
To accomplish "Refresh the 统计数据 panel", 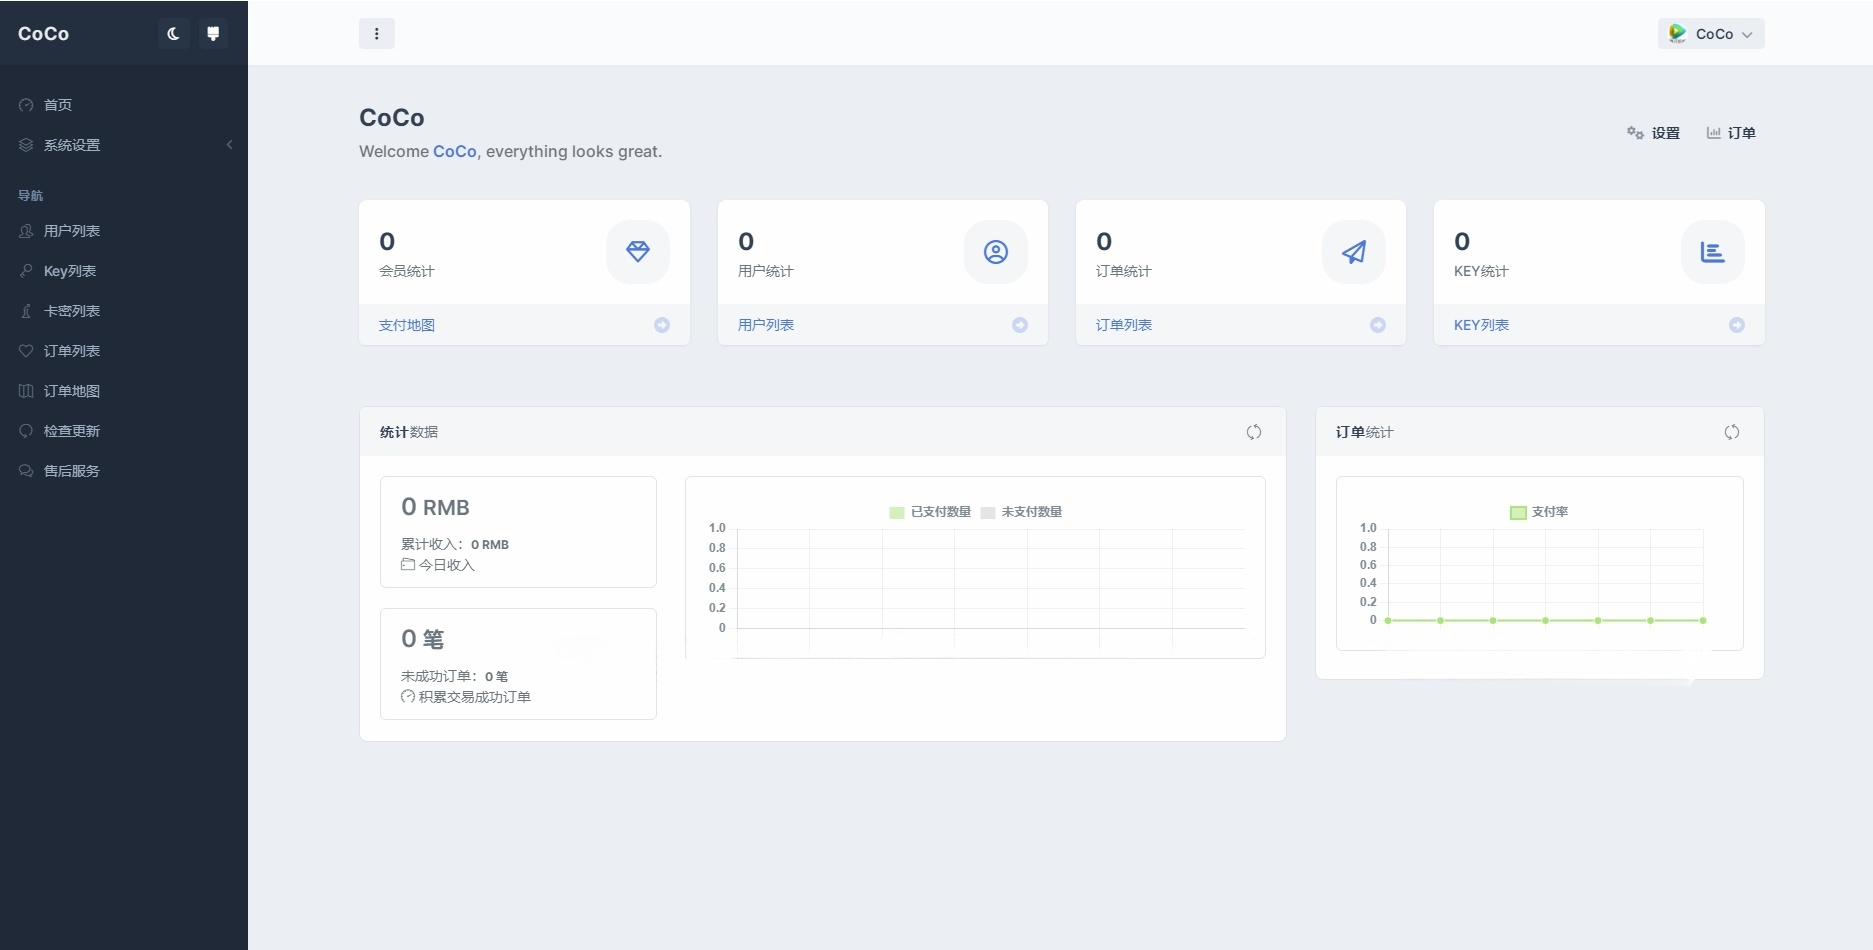I will tap(1255, 432).
